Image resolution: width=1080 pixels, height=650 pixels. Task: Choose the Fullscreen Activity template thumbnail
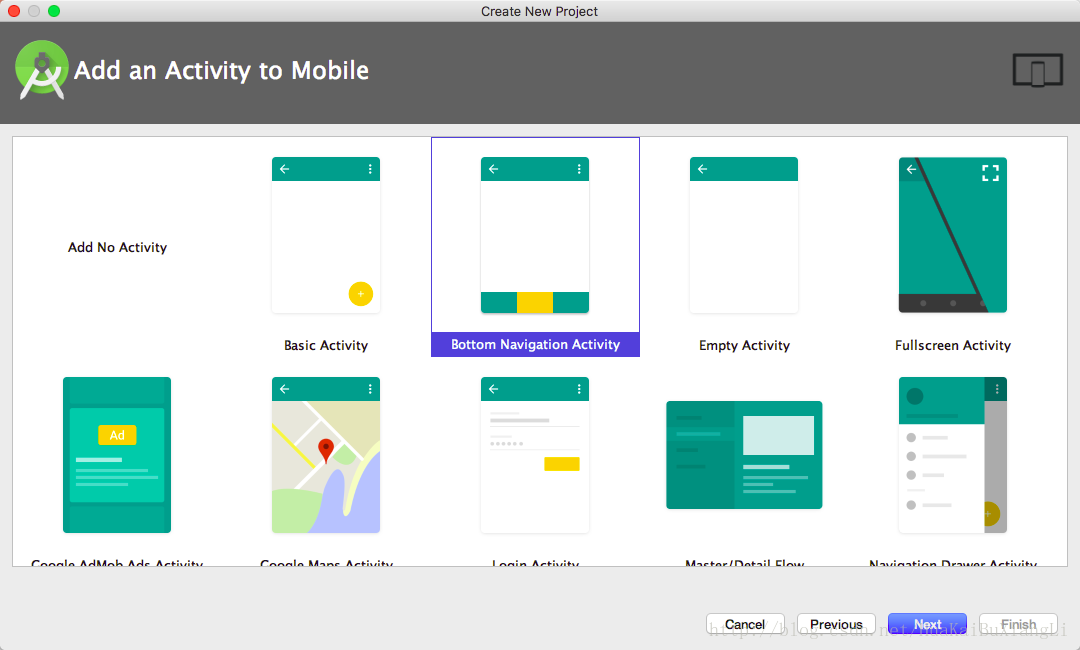tap(953, 235)
